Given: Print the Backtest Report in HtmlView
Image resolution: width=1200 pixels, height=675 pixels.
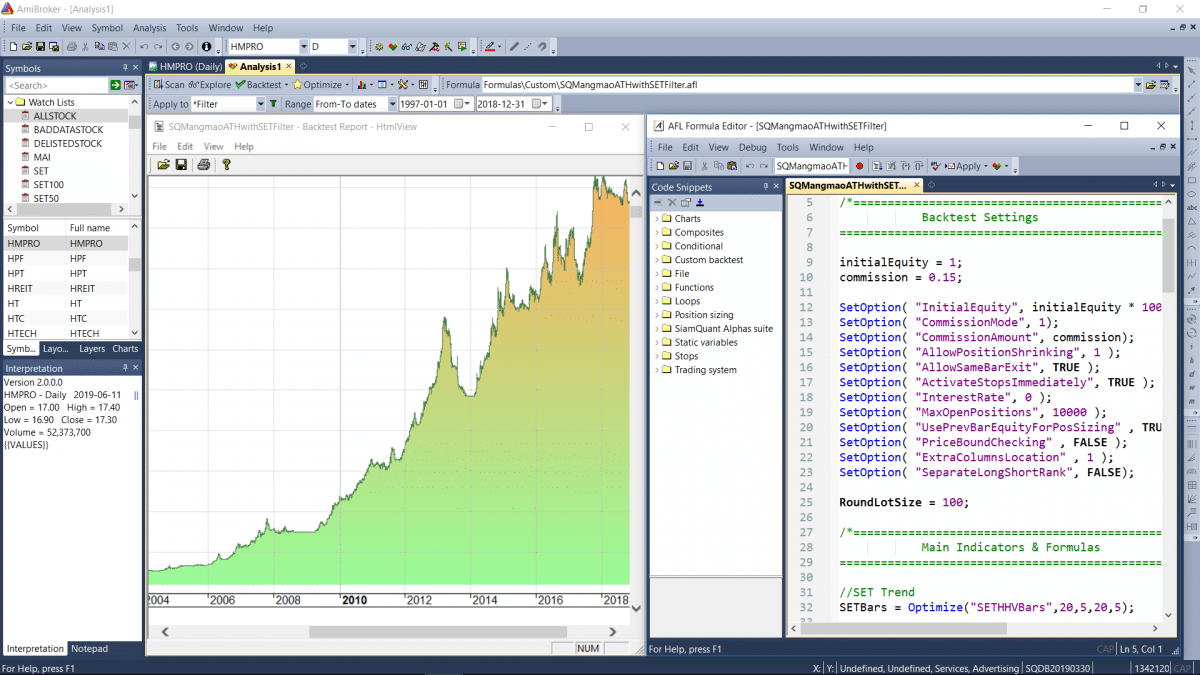Looking at the screenshot, I should pos(204,165).
